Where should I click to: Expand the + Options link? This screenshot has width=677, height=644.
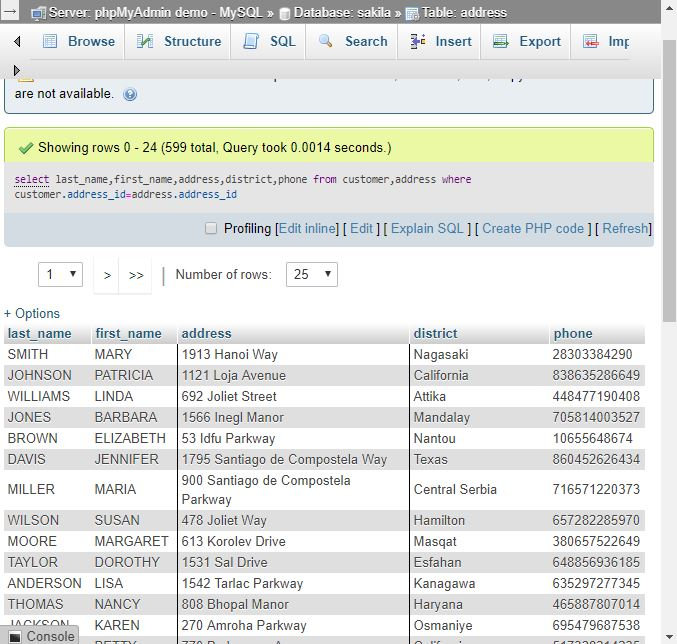32,313
